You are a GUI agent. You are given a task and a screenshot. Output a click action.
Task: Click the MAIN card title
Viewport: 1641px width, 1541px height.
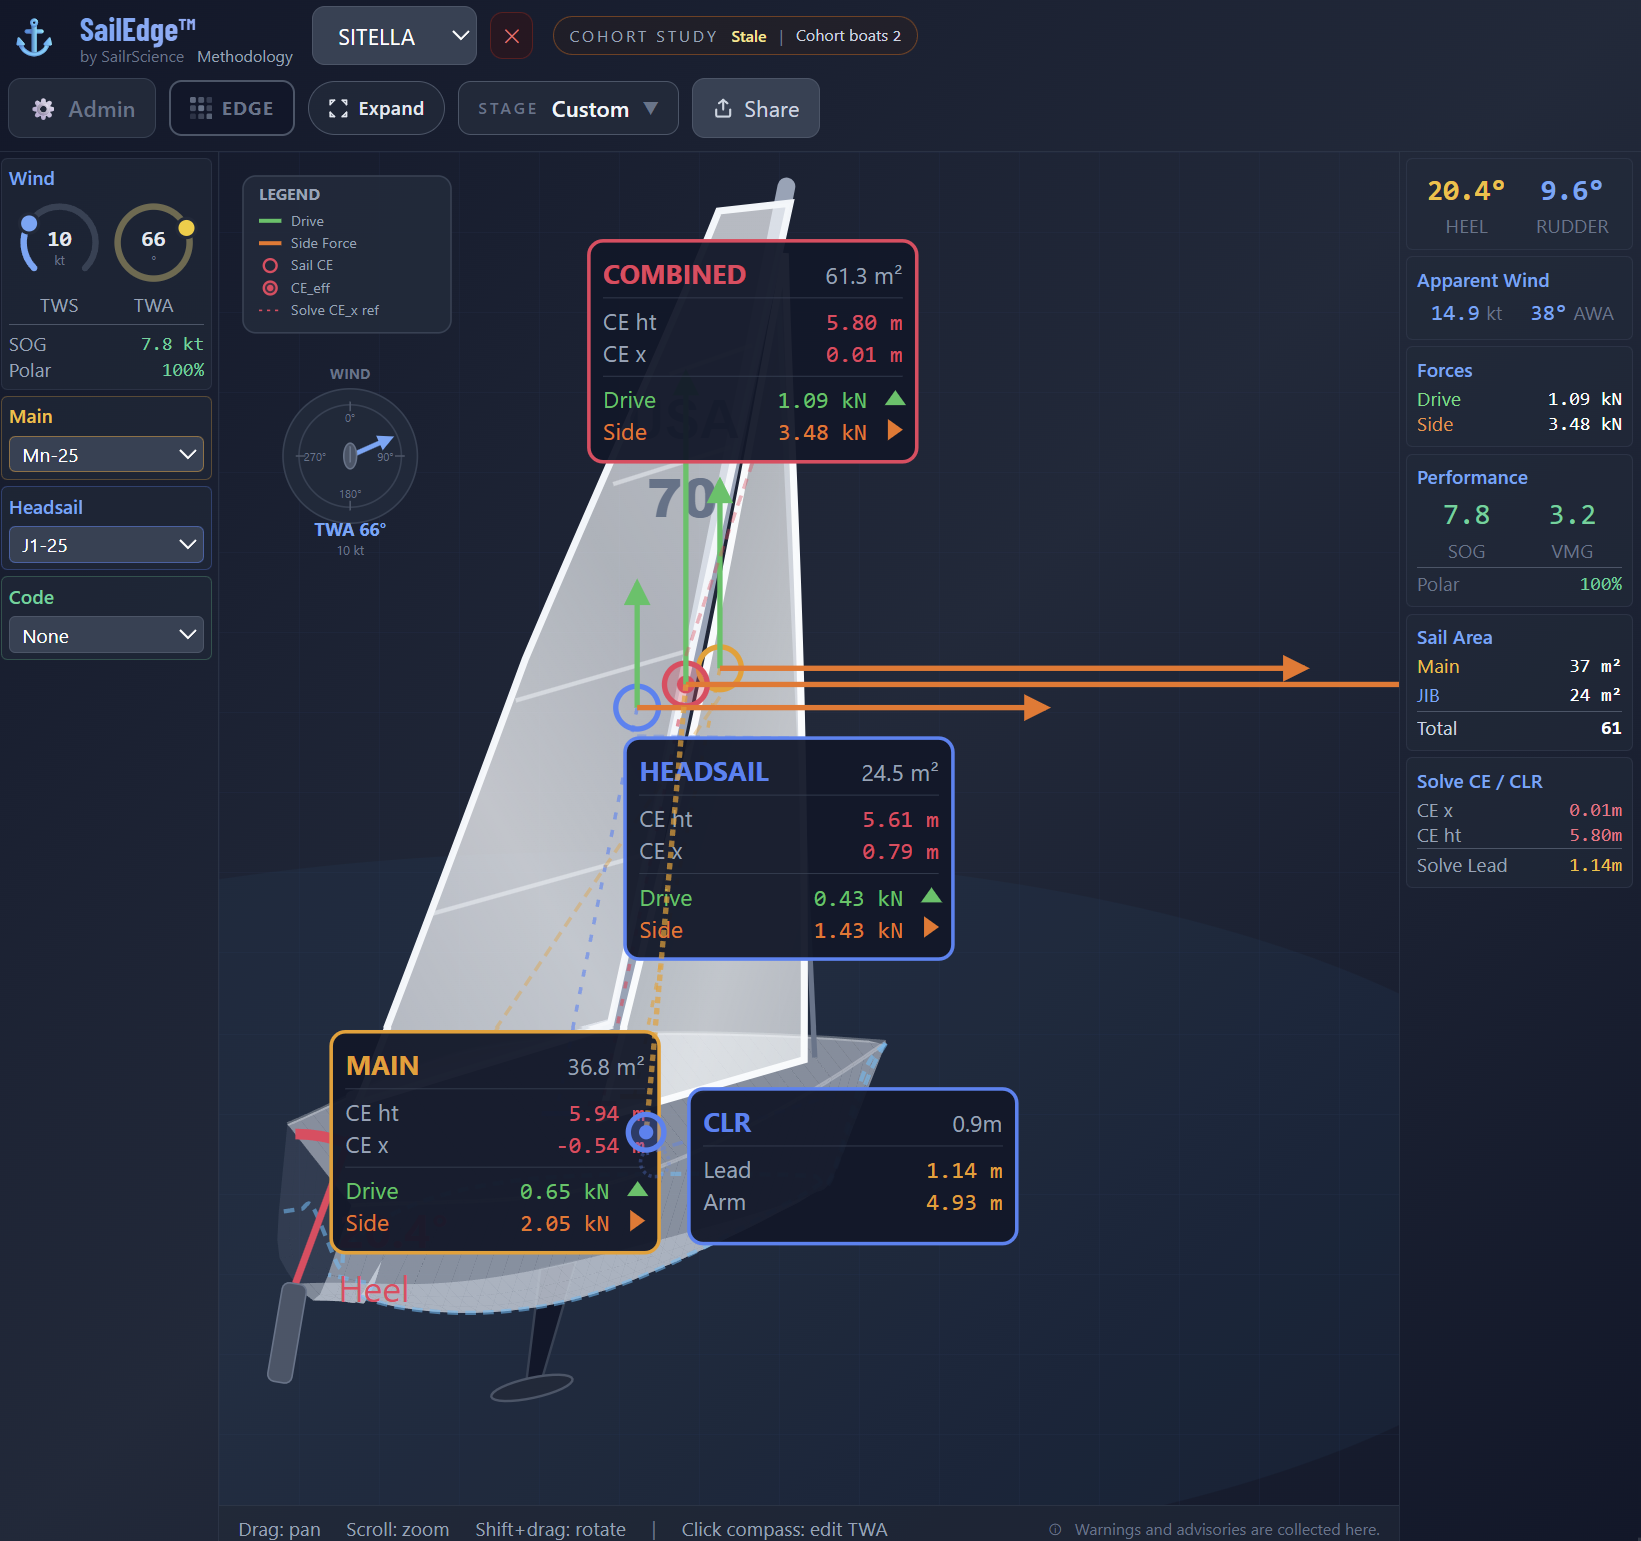tap(382, 1066)
